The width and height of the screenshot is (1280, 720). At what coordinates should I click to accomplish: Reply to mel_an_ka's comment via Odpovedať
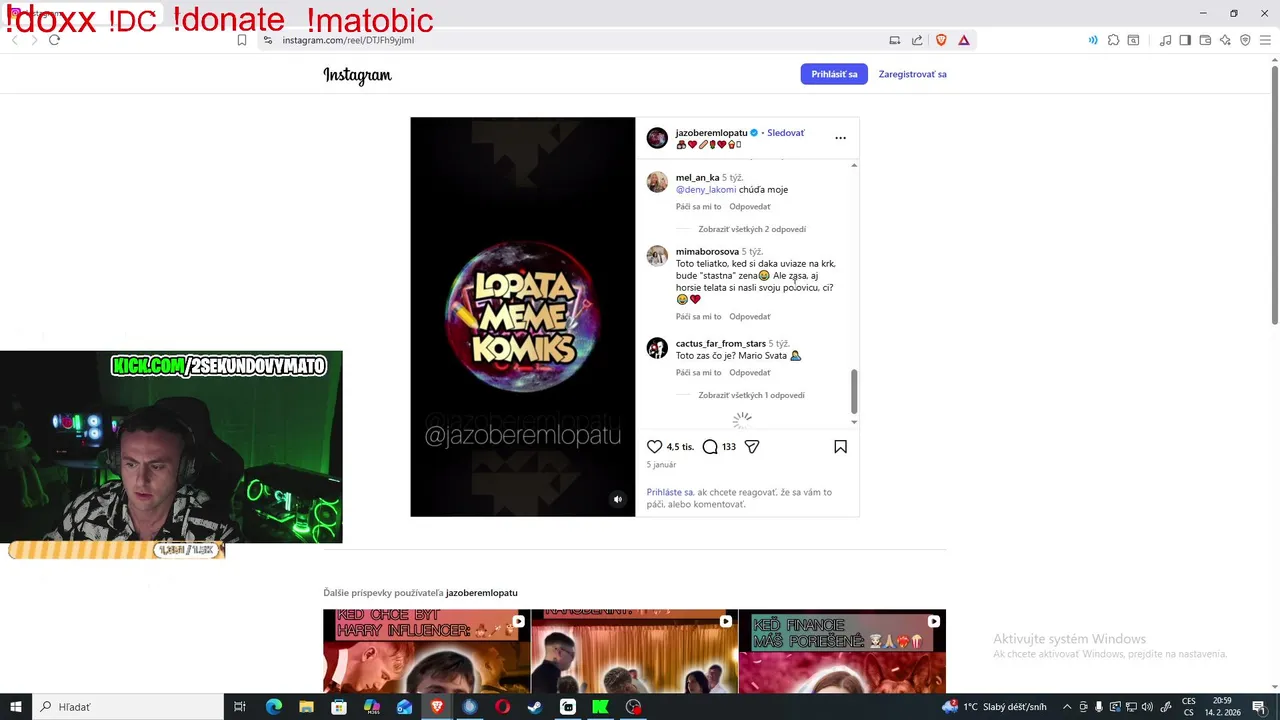[x=750, y=207]
